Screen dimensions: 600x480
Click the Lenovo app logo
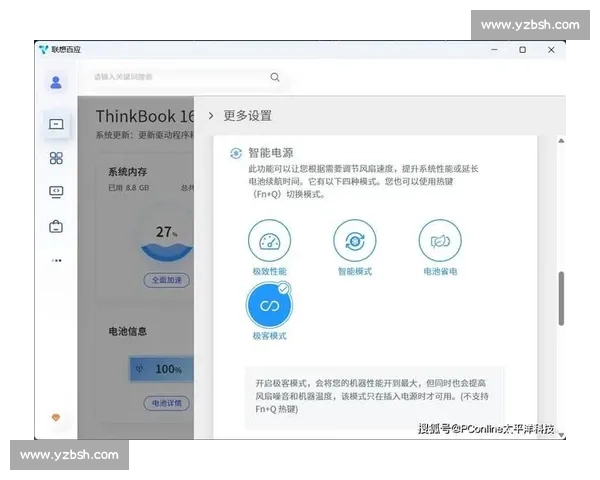pyautogui.click(x=44, y=49)
